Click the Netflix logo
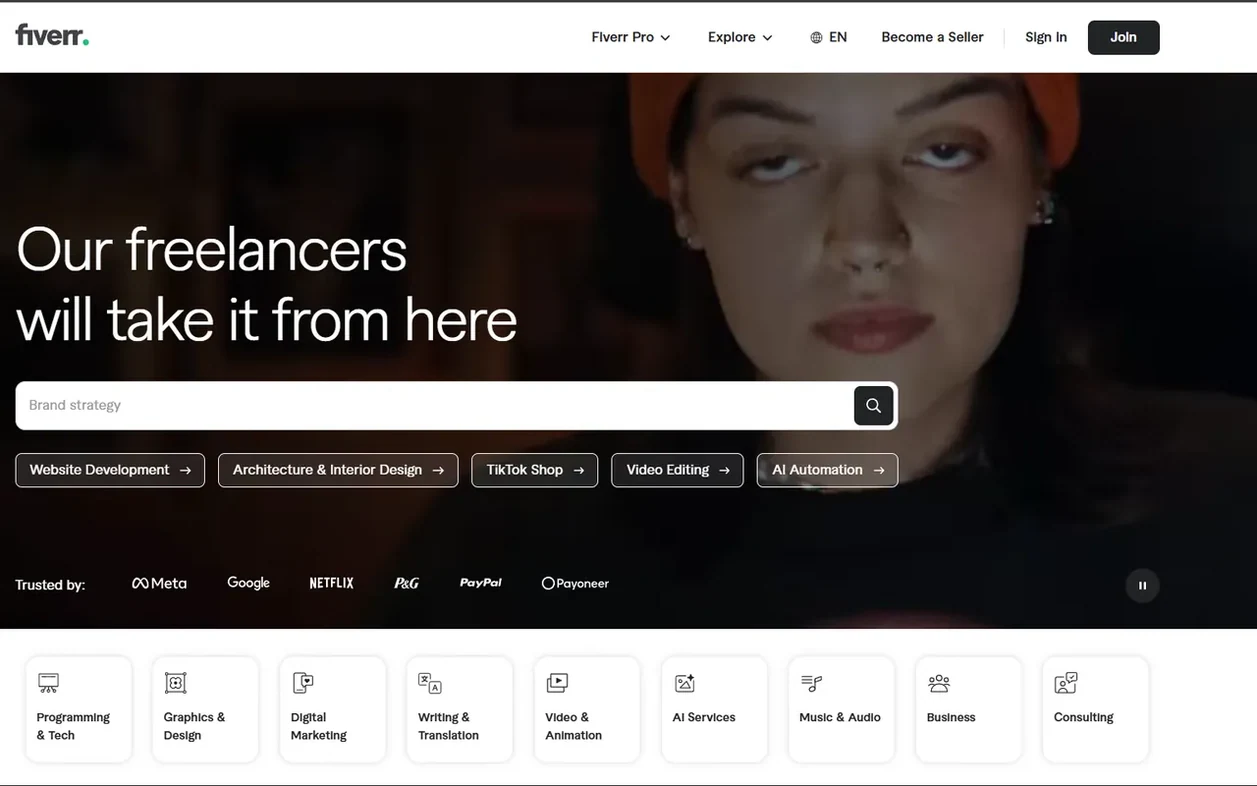 (x=331, y=583)
